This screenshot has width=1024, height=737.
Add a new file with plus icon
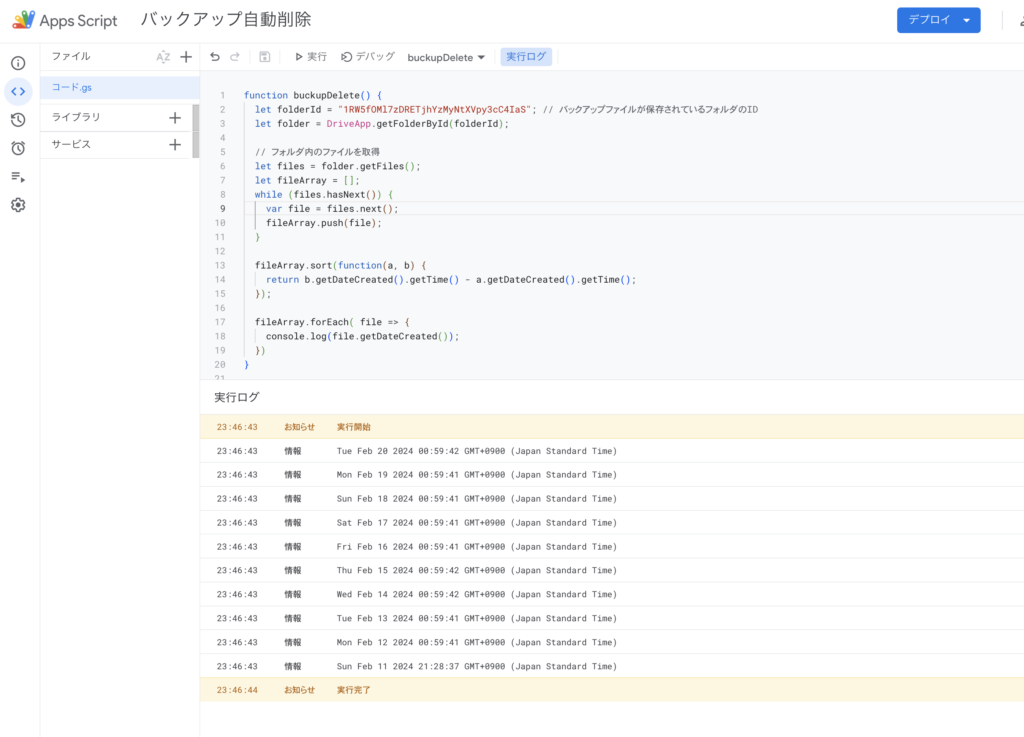click(x=186, y=57)
